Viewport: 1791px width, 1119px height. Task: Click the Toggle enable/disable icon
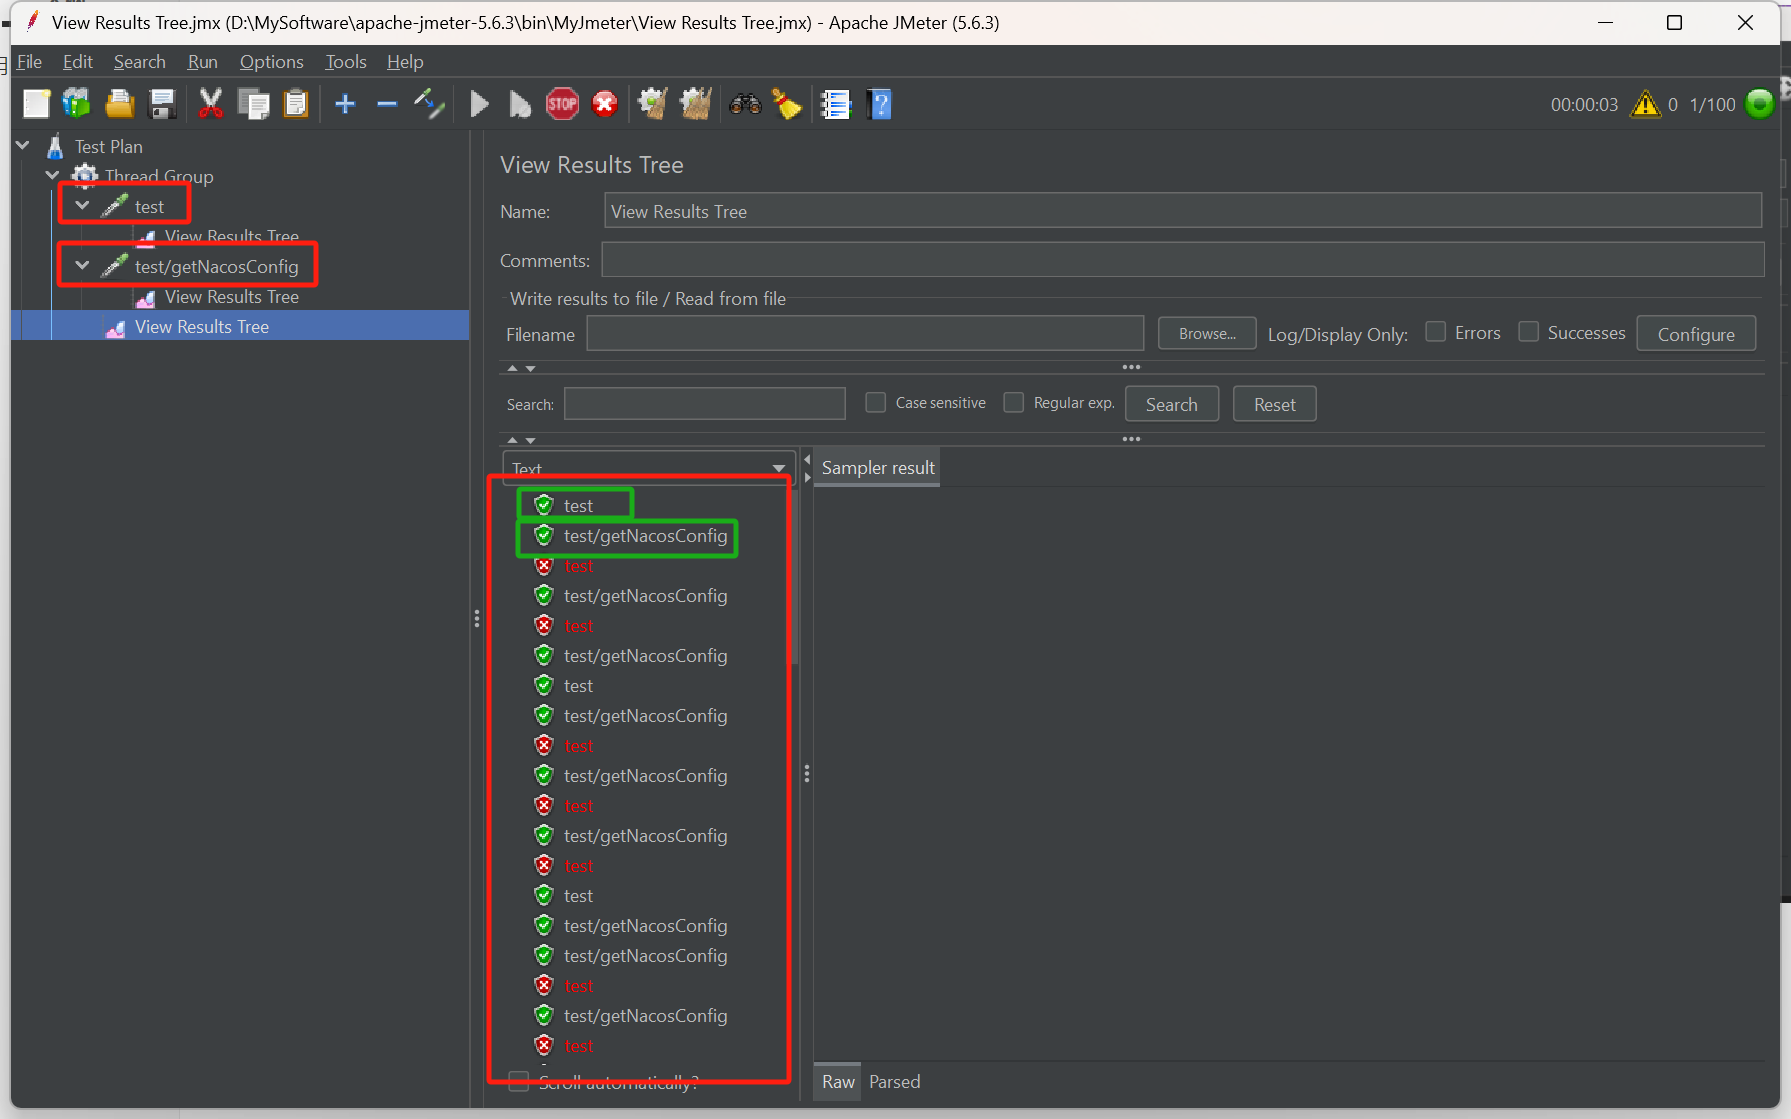429,104
